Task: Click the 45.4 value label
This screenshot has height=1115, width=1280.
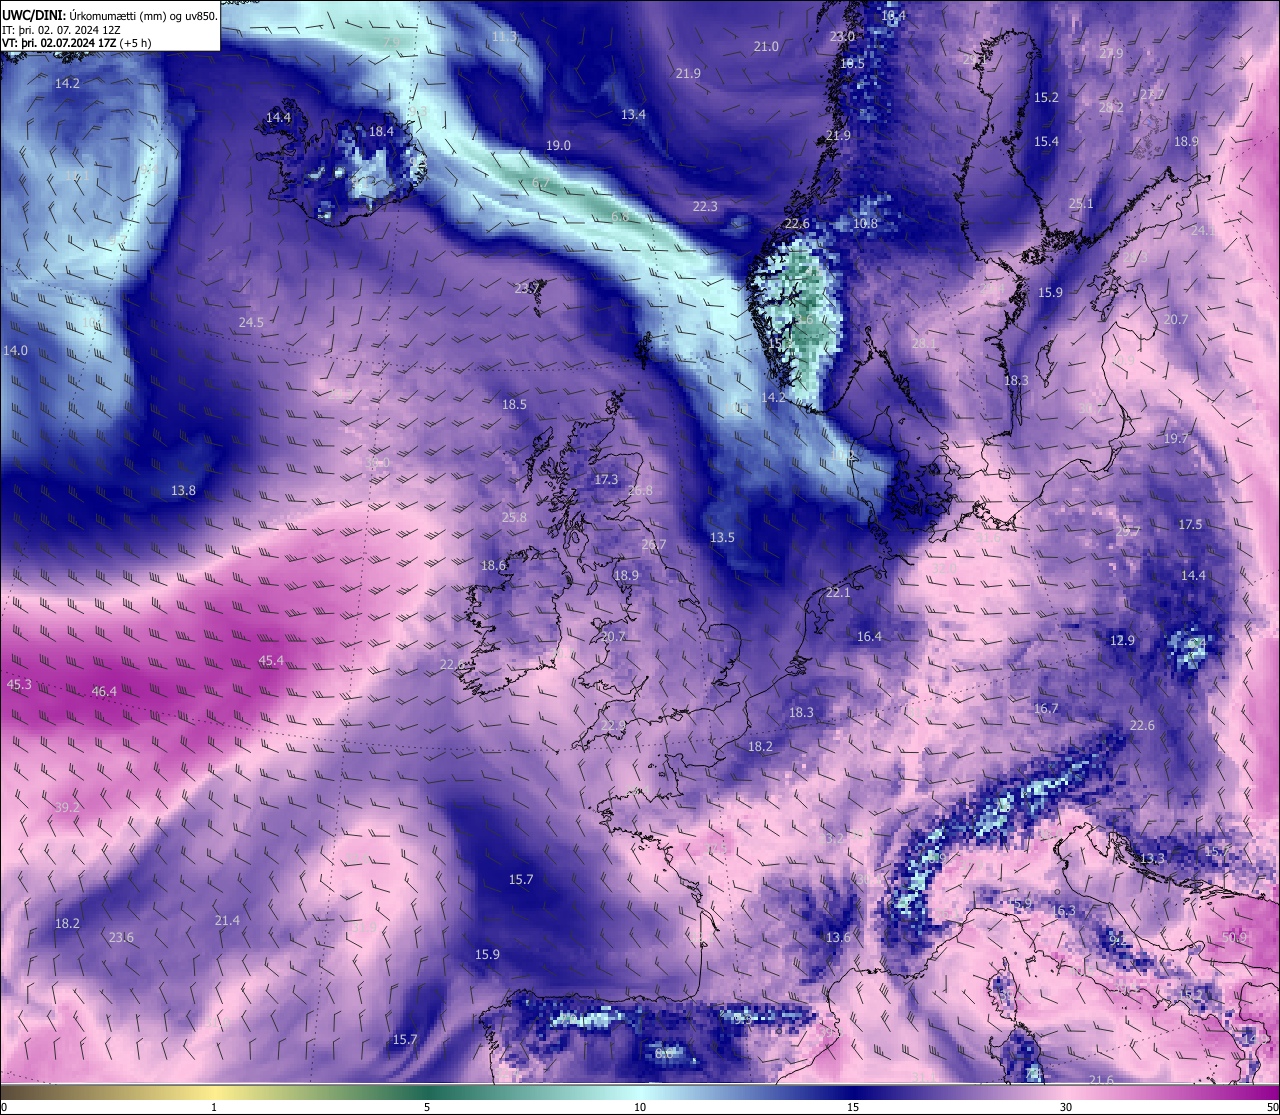Action: tap(271, 660)
